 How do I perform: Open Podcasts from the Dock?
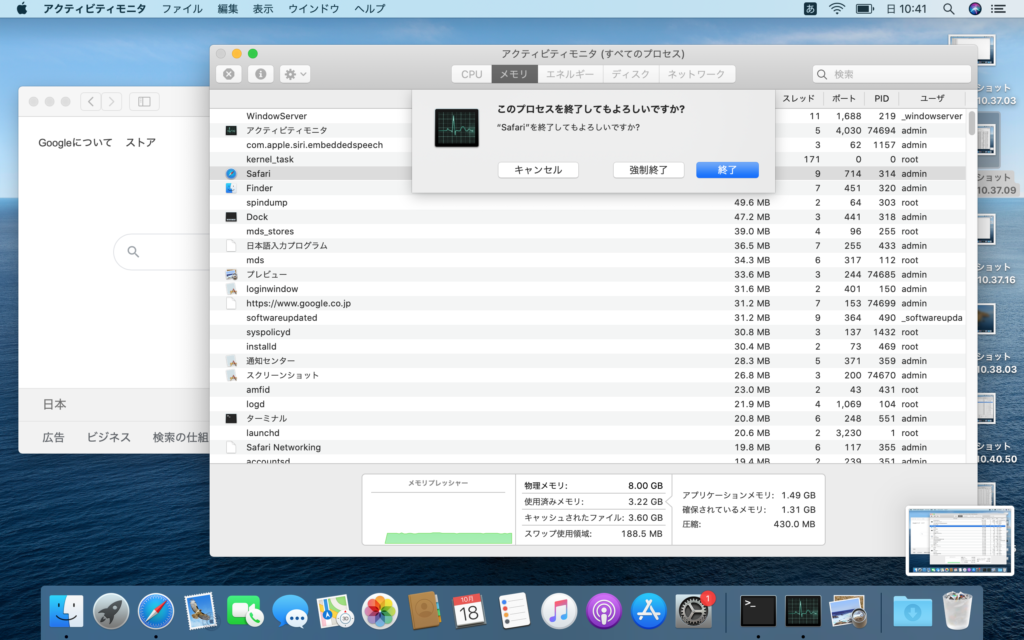tap(603, 612)
